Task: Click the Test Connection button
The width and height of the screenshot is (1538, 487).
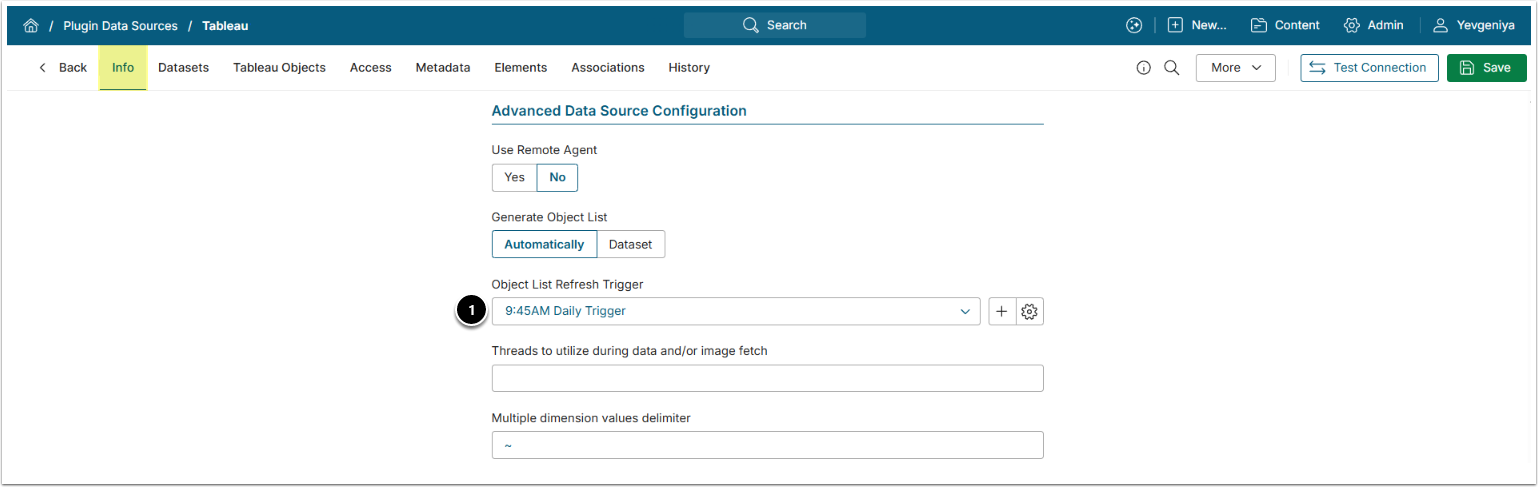Action: point(1369,68)
